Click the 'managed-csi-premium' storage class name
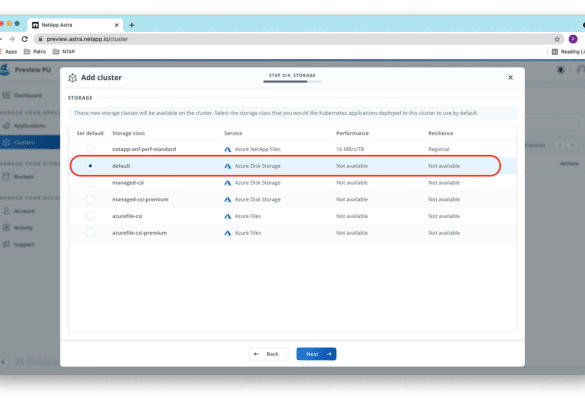This screenshot has width=585, height=405. (x=140, y=200)
